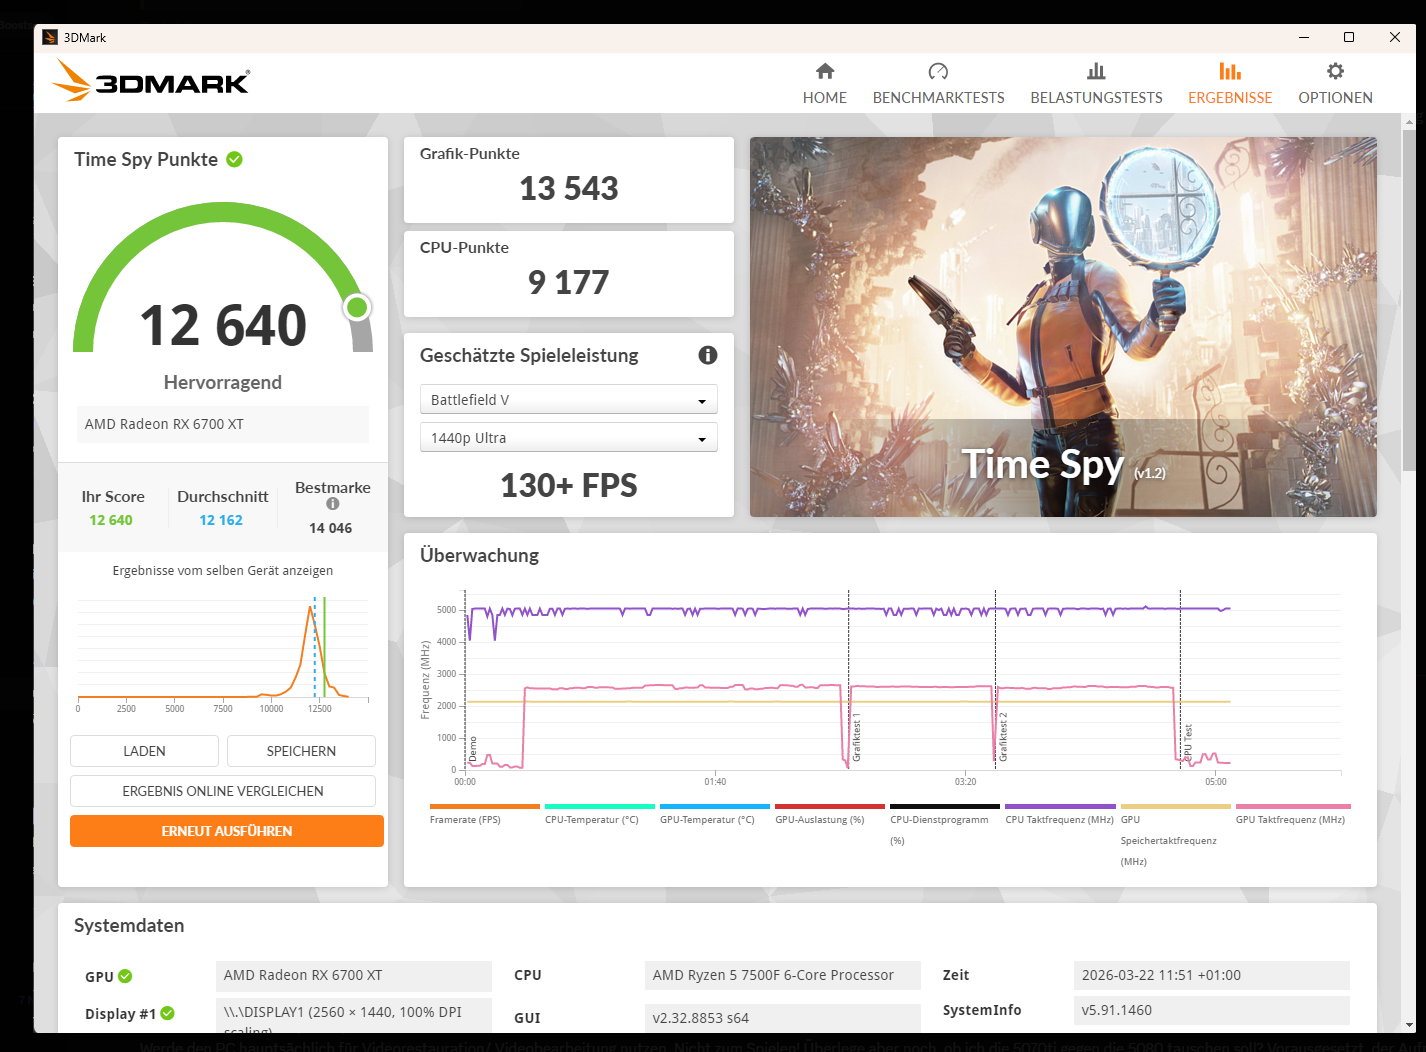This screenshot has width=1426, height=1052.
Task: Click the GUI version v2.32.8853 s64
Action: click(x=782, y=1018)
